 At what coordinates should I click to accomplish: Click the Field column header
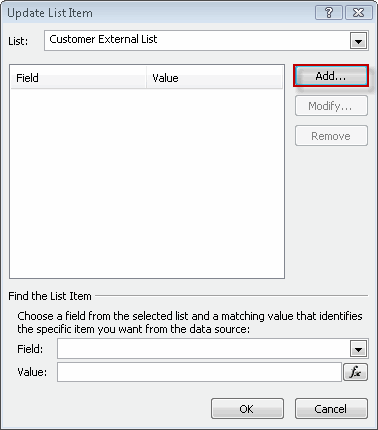(x=79, y=78)
